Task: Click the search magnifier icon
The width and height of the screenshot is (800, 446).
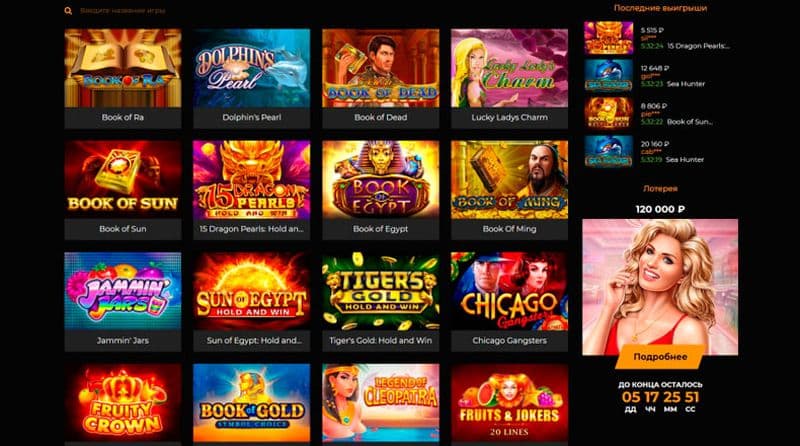Action: coord(68,11)
